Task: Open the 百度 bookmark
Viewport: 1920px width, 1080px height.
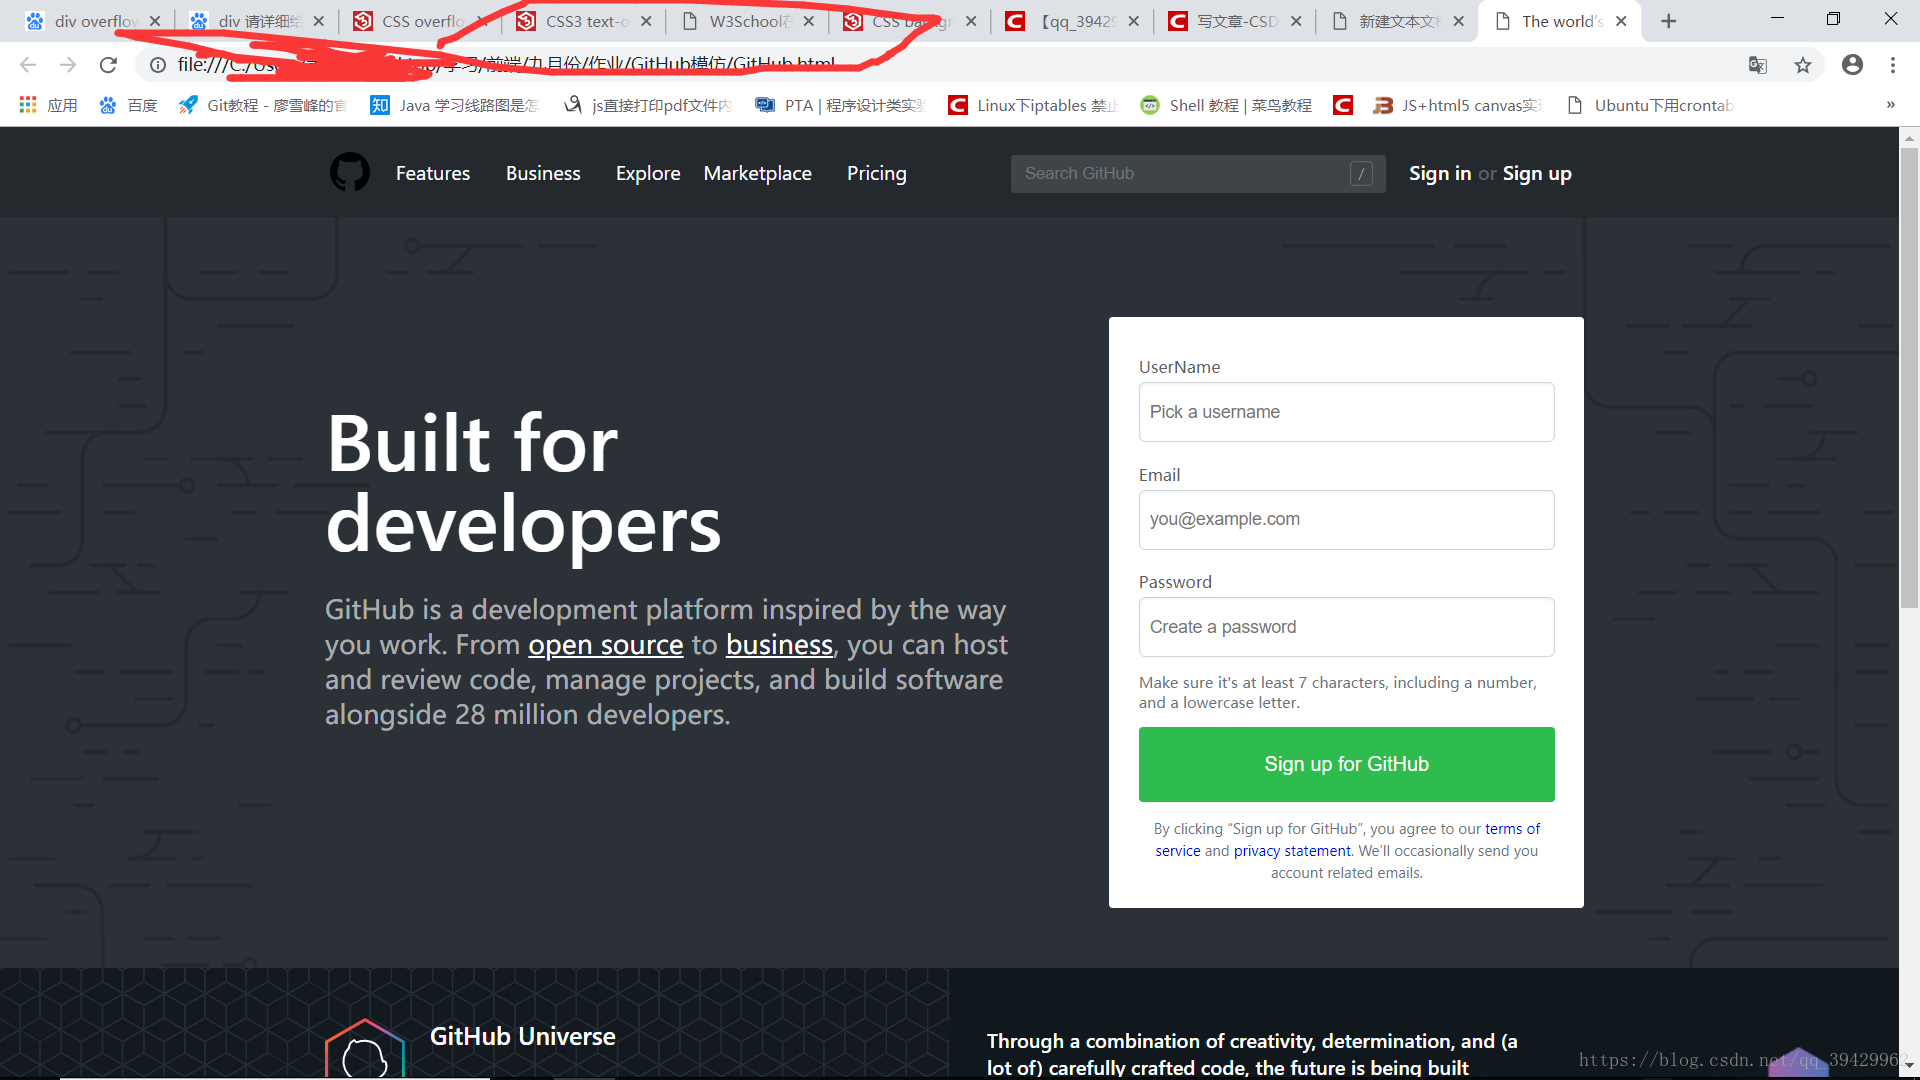Action: (128, 105)
